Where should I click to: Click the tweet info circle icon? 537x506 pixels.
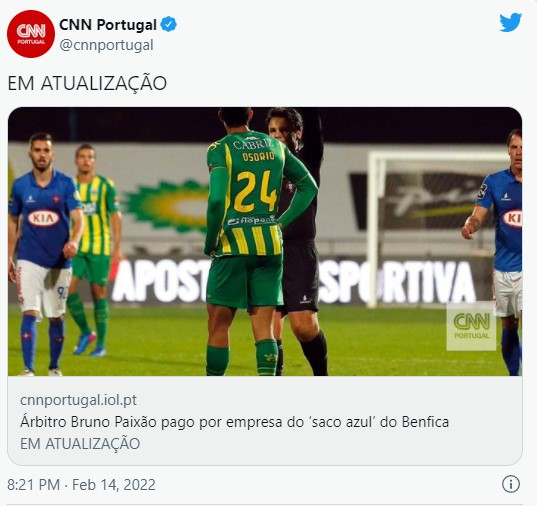pyautogui.click(x=511, y=484)
